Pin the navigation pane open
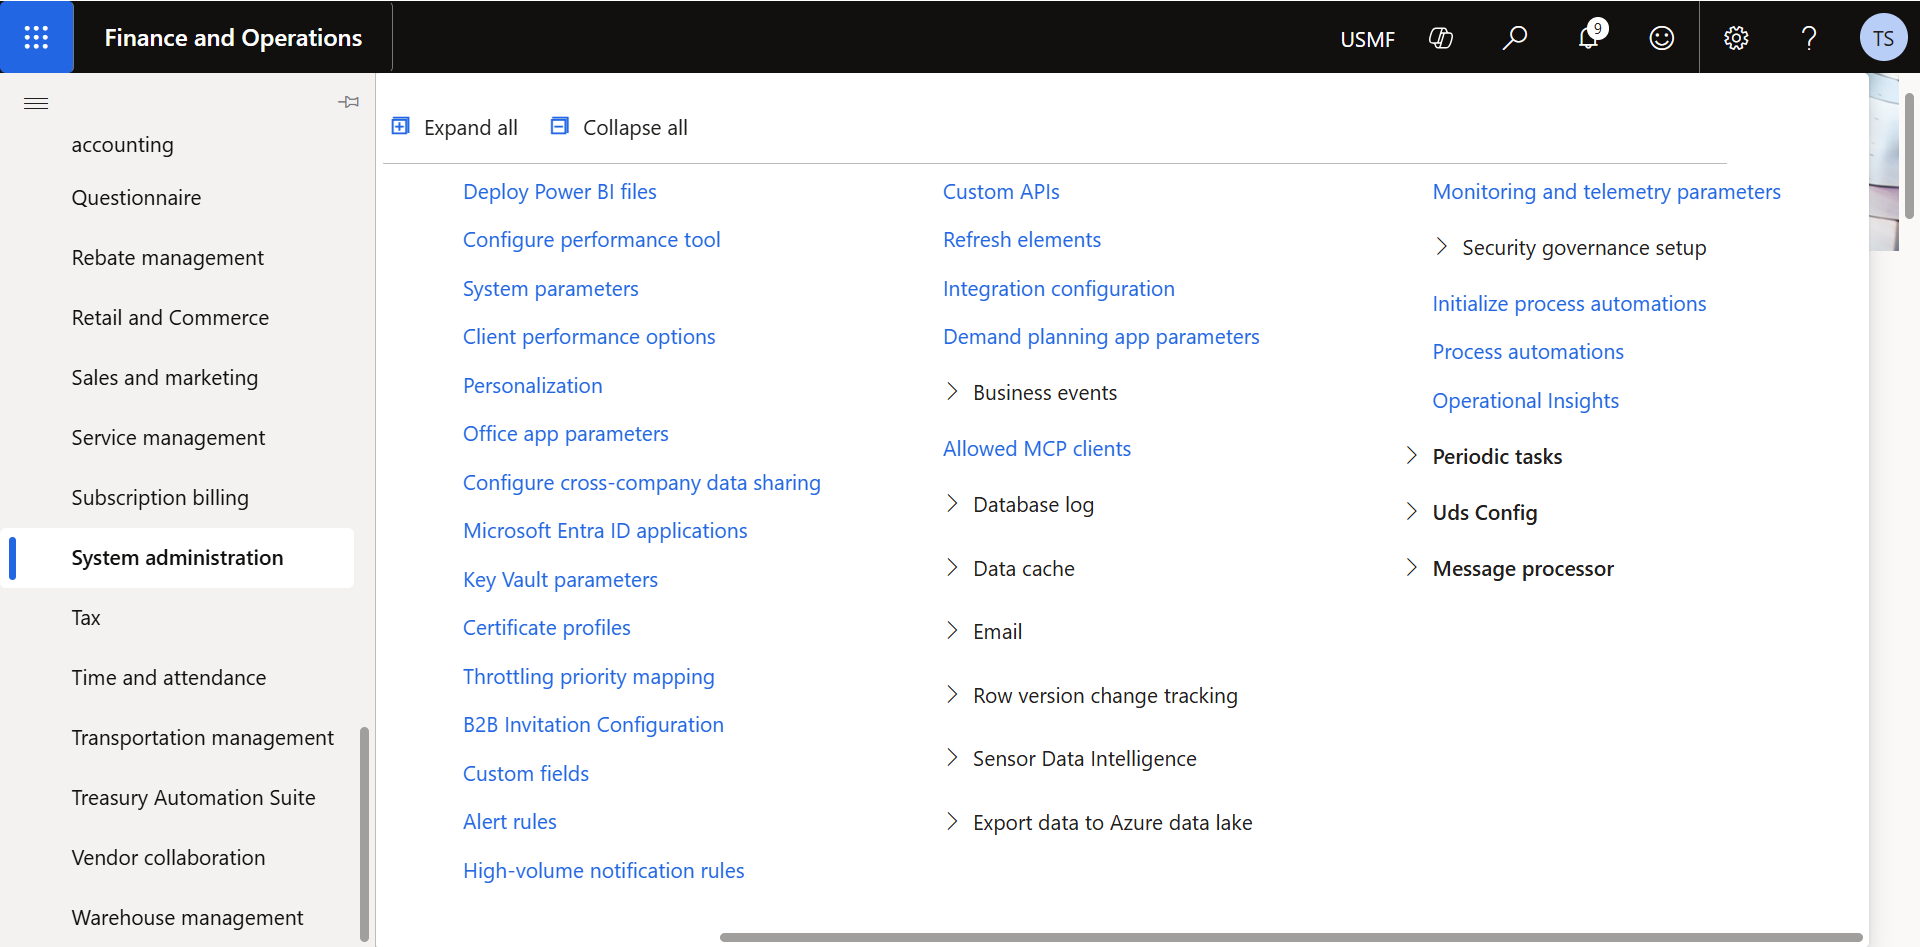The height and width of the screenshot is (947, 1920). pos(349,102)
